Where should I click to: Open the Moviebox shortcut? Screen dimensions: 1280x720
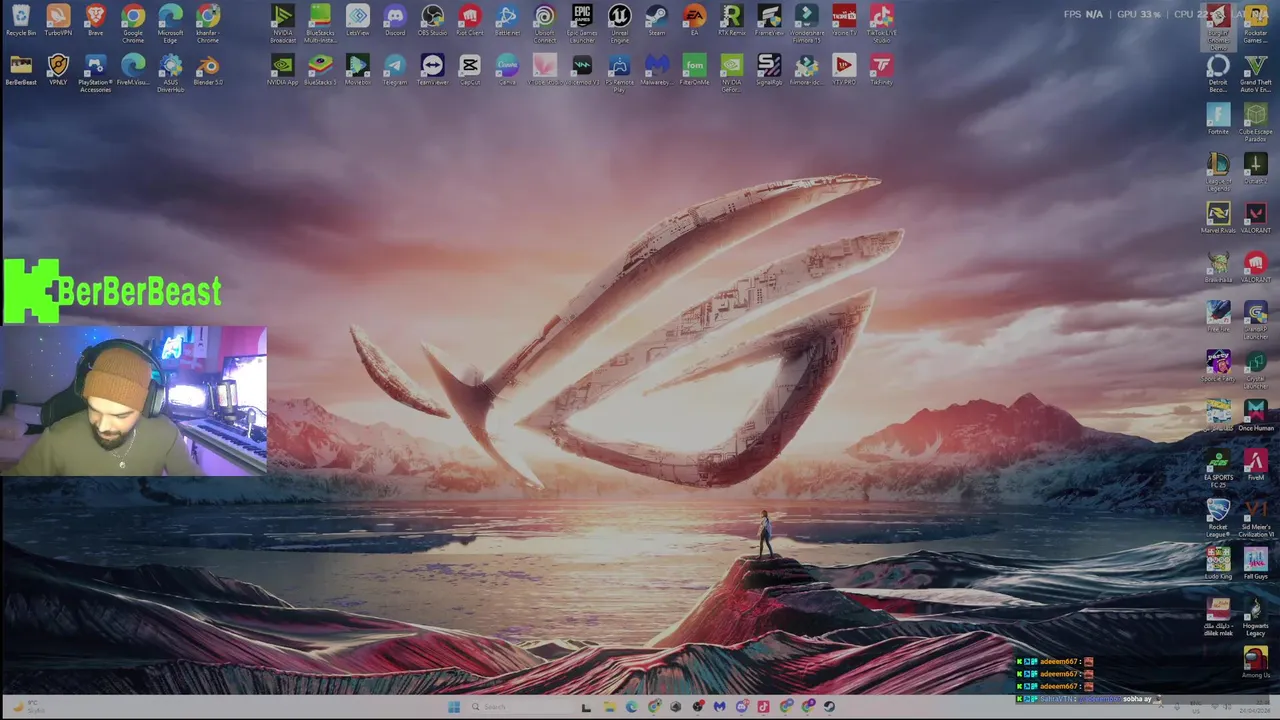tap(357, 70)
